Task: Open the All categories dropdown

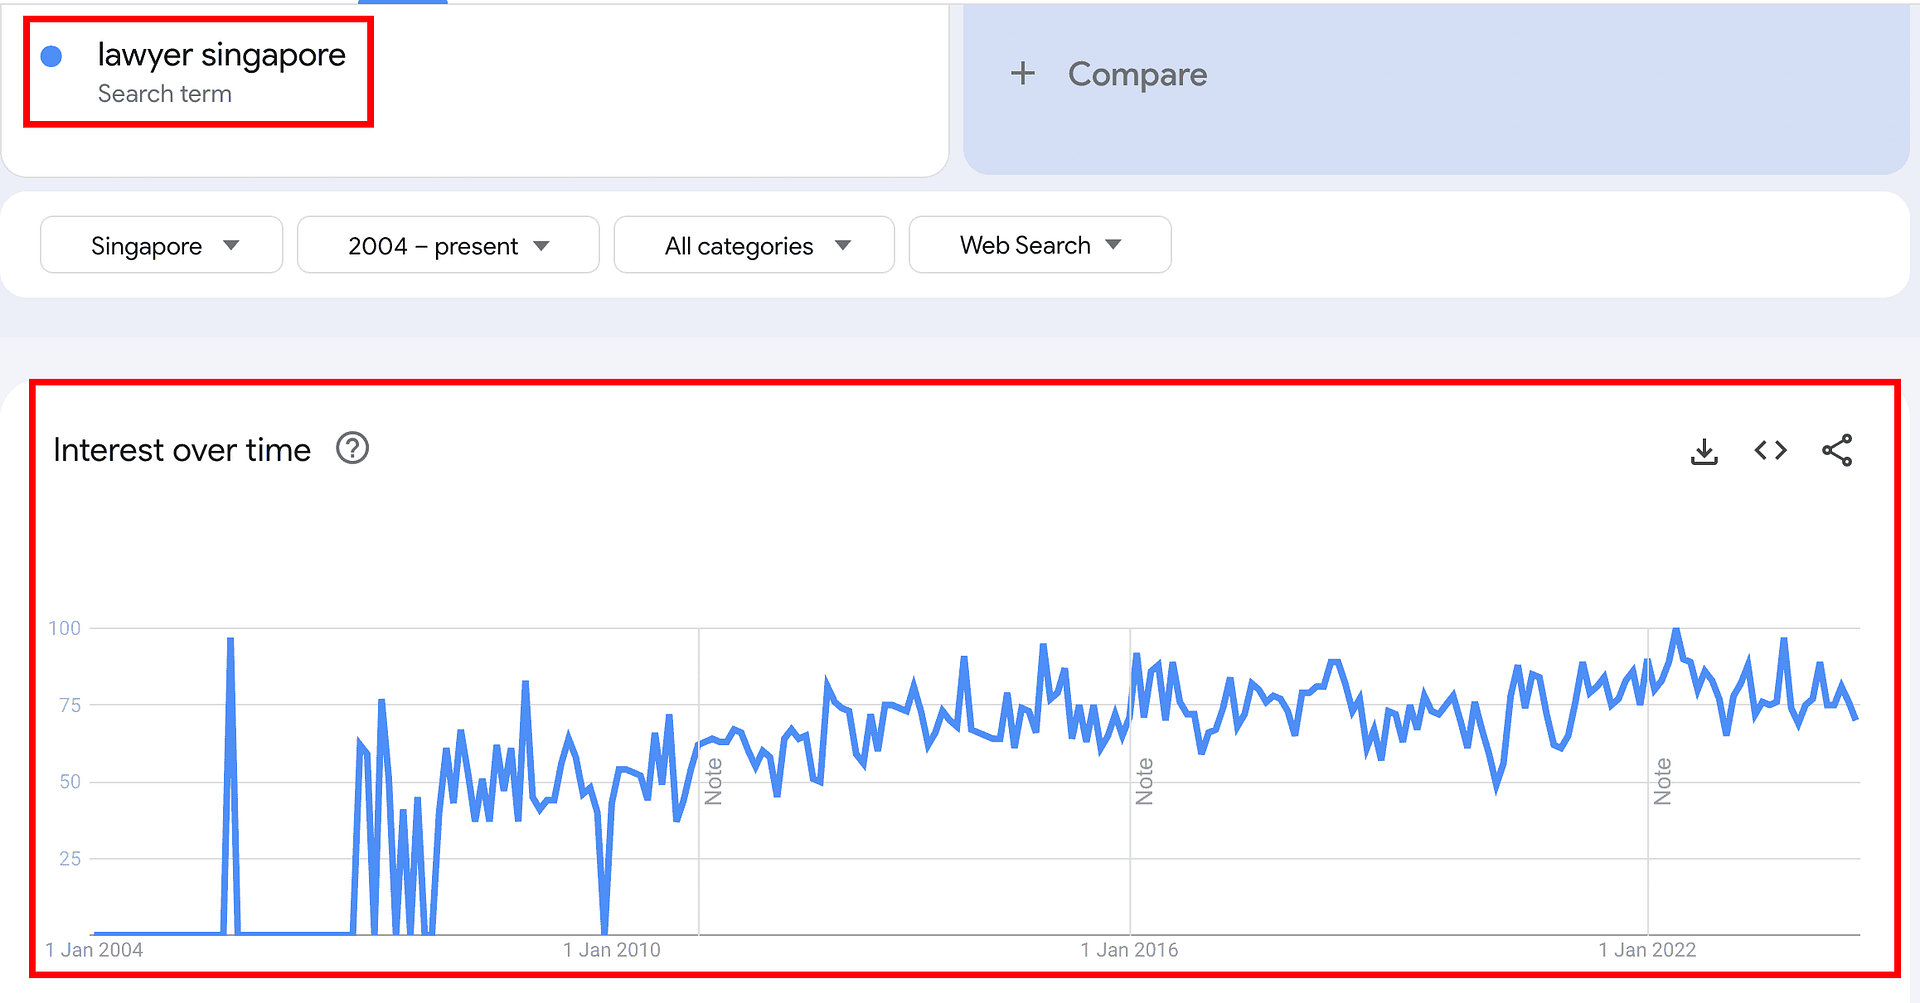Action: [754, 245]
